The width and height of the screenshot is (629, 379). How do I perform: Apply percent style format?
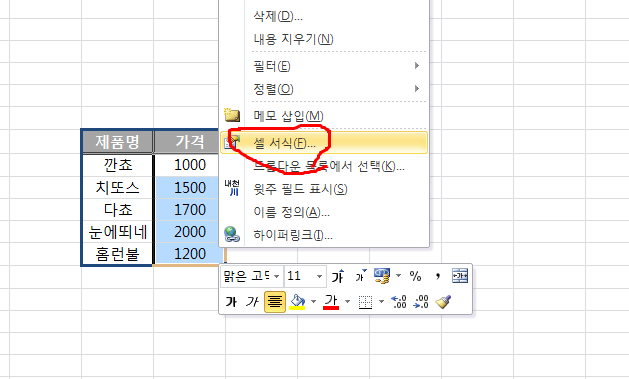point(415,276)
